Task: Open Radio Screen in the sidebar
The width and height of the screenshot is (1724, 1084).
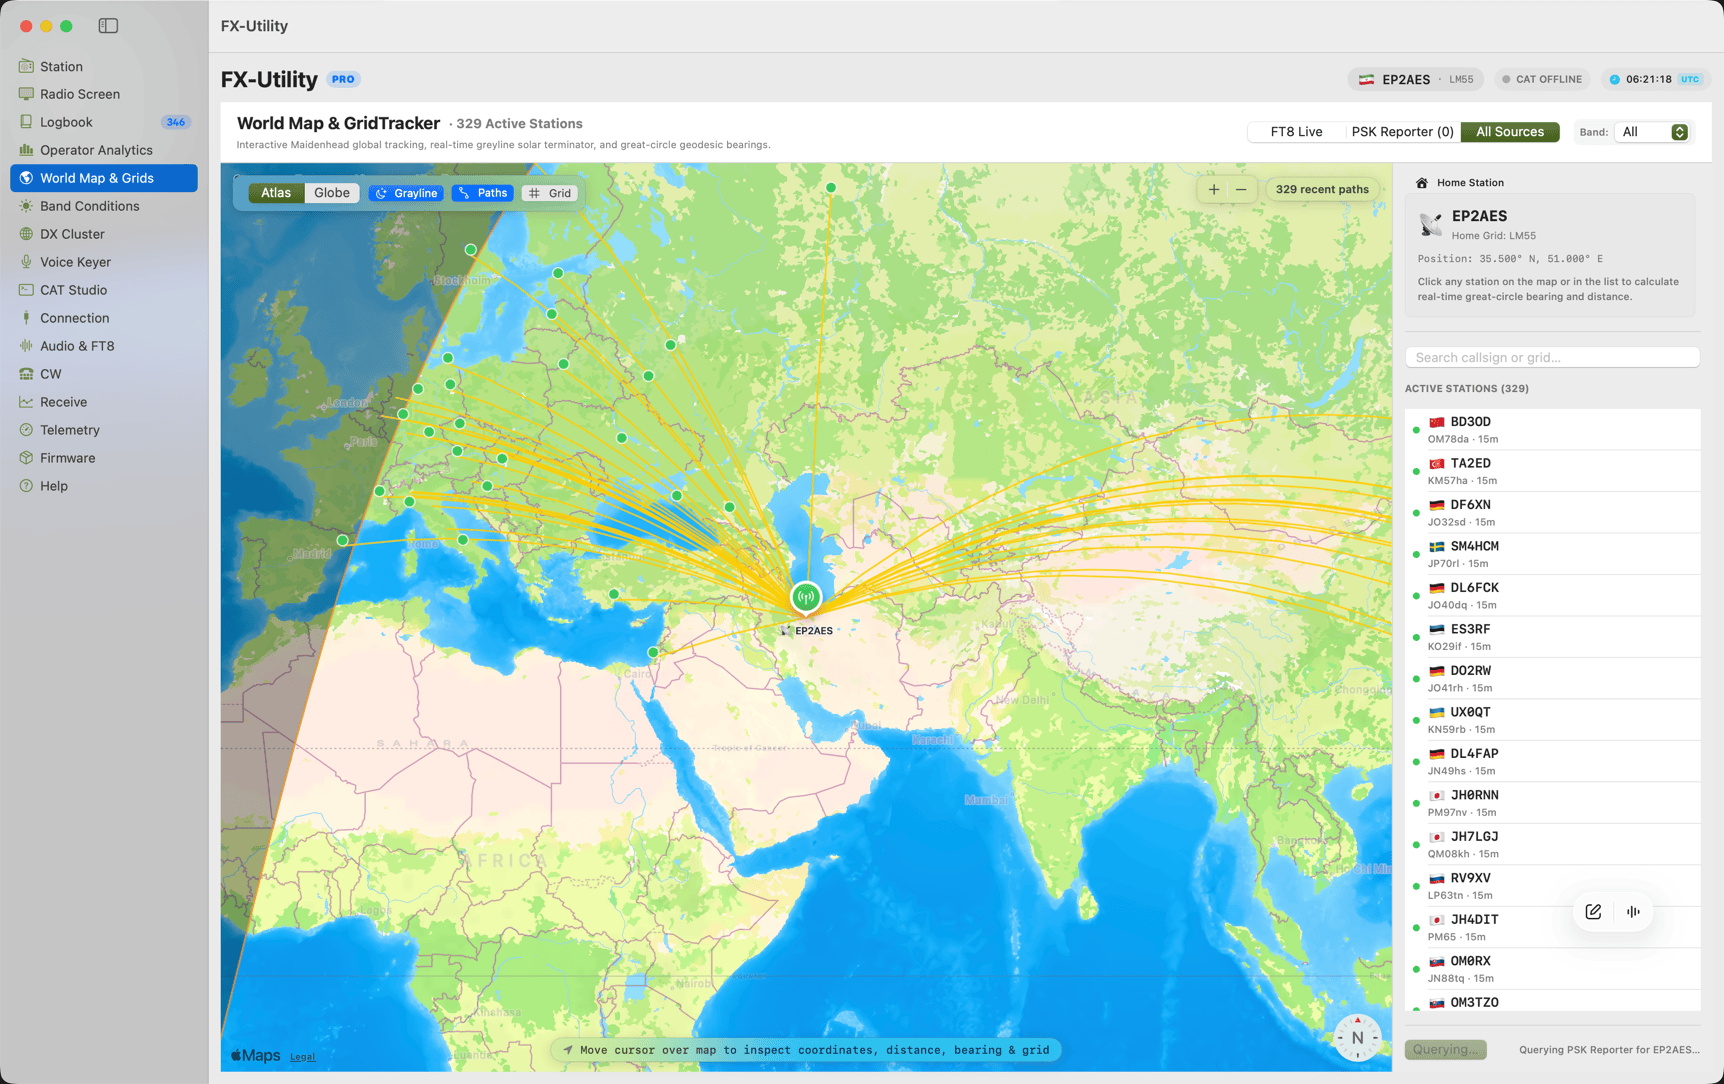Action: (x=104, y=94)
